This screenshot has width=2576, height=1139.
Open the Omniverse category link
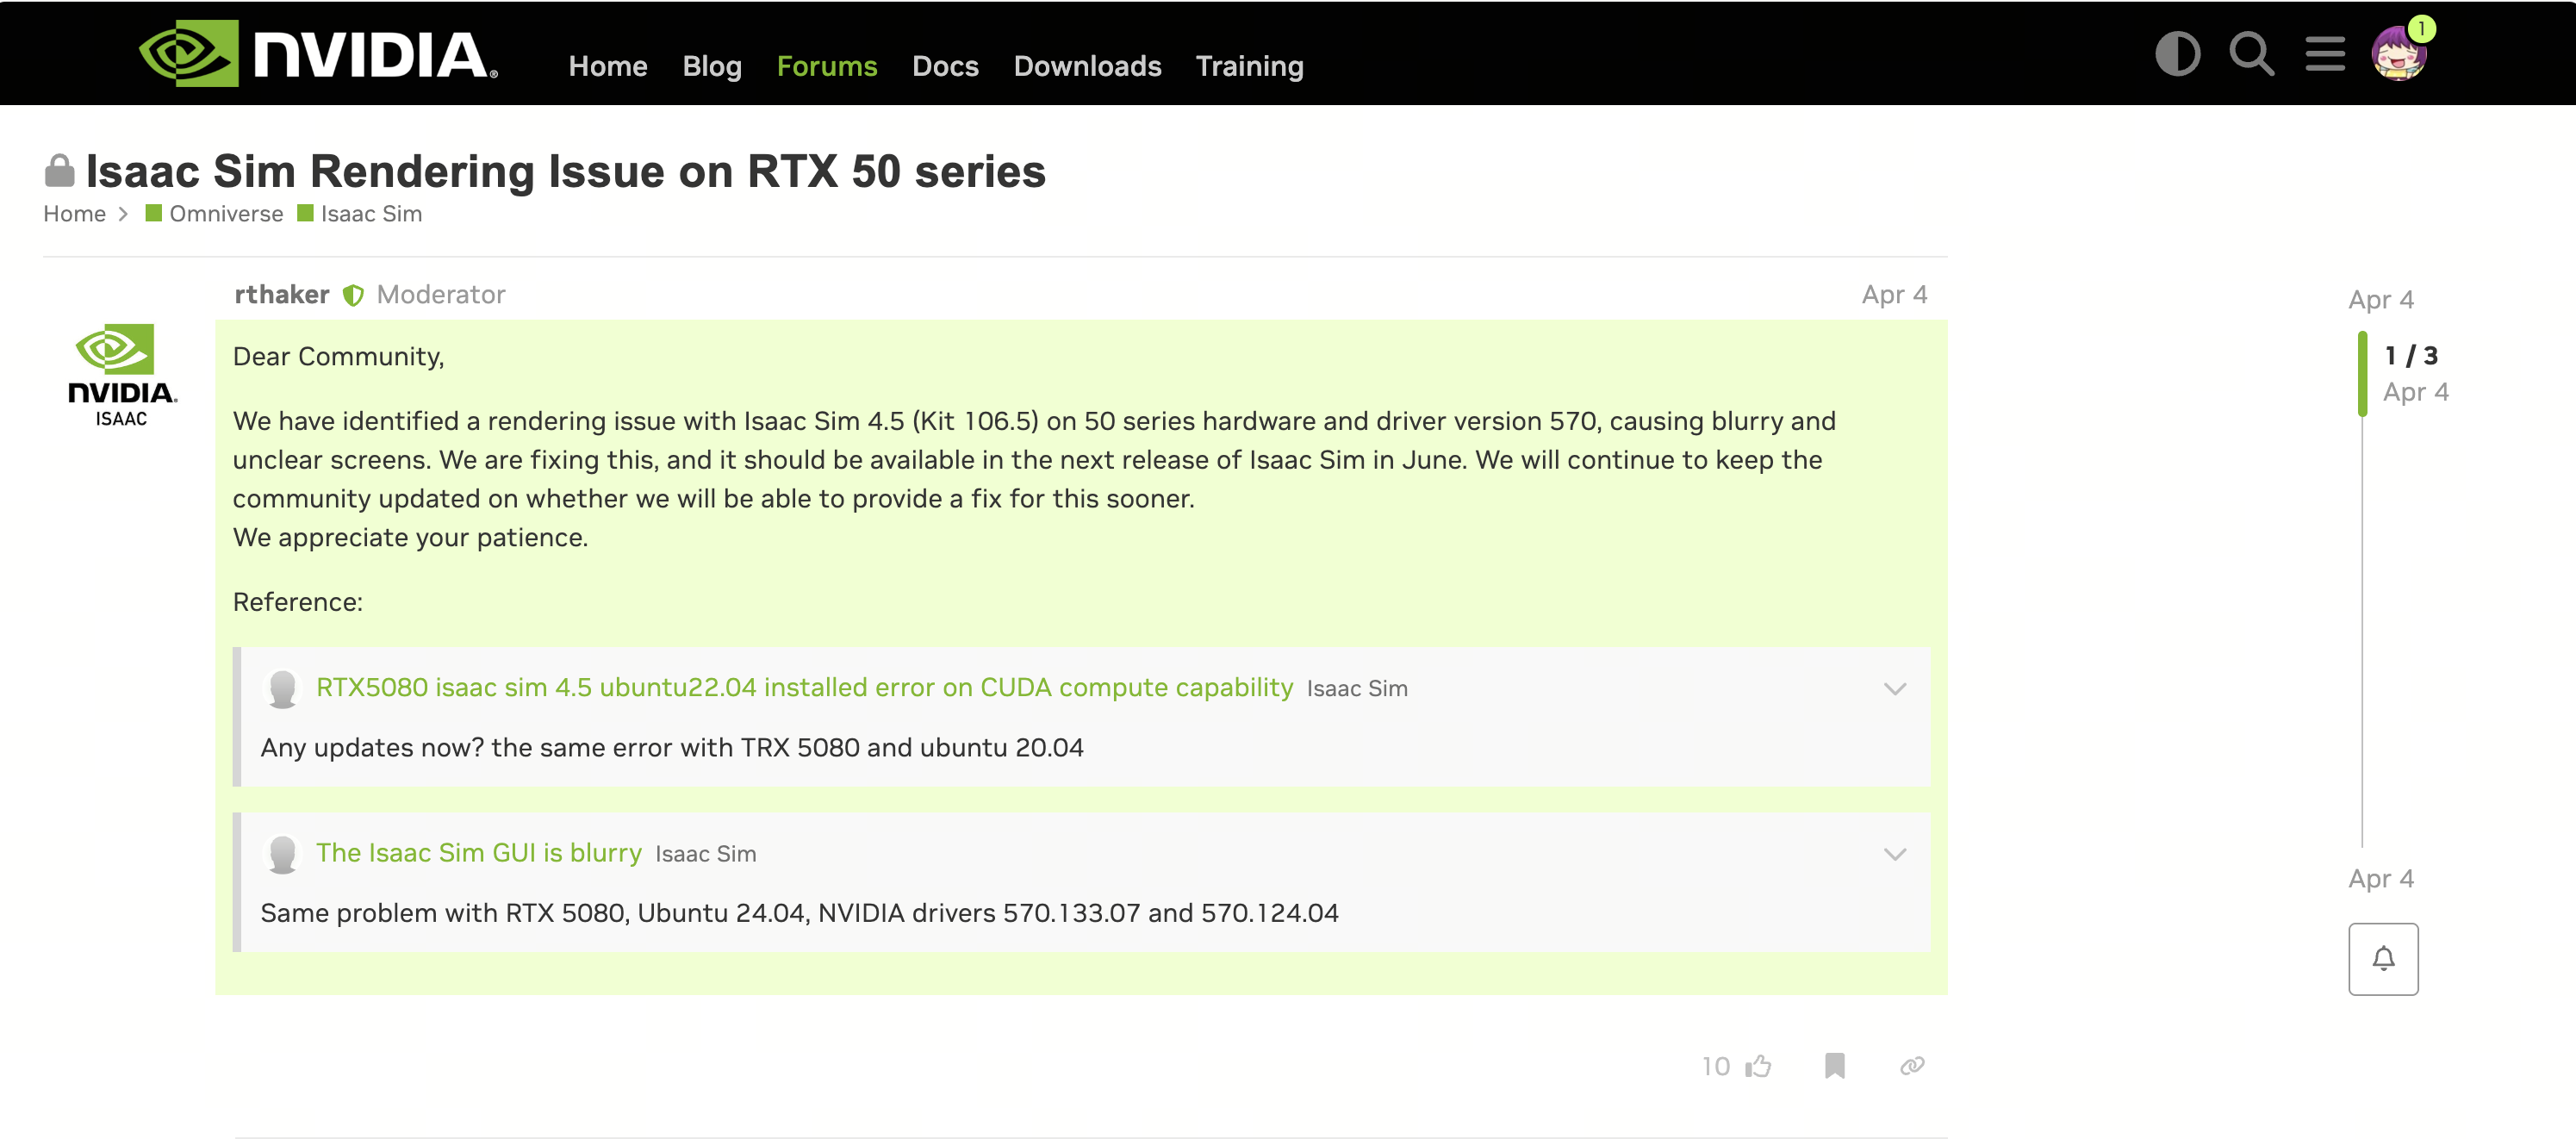pos(225,214)
